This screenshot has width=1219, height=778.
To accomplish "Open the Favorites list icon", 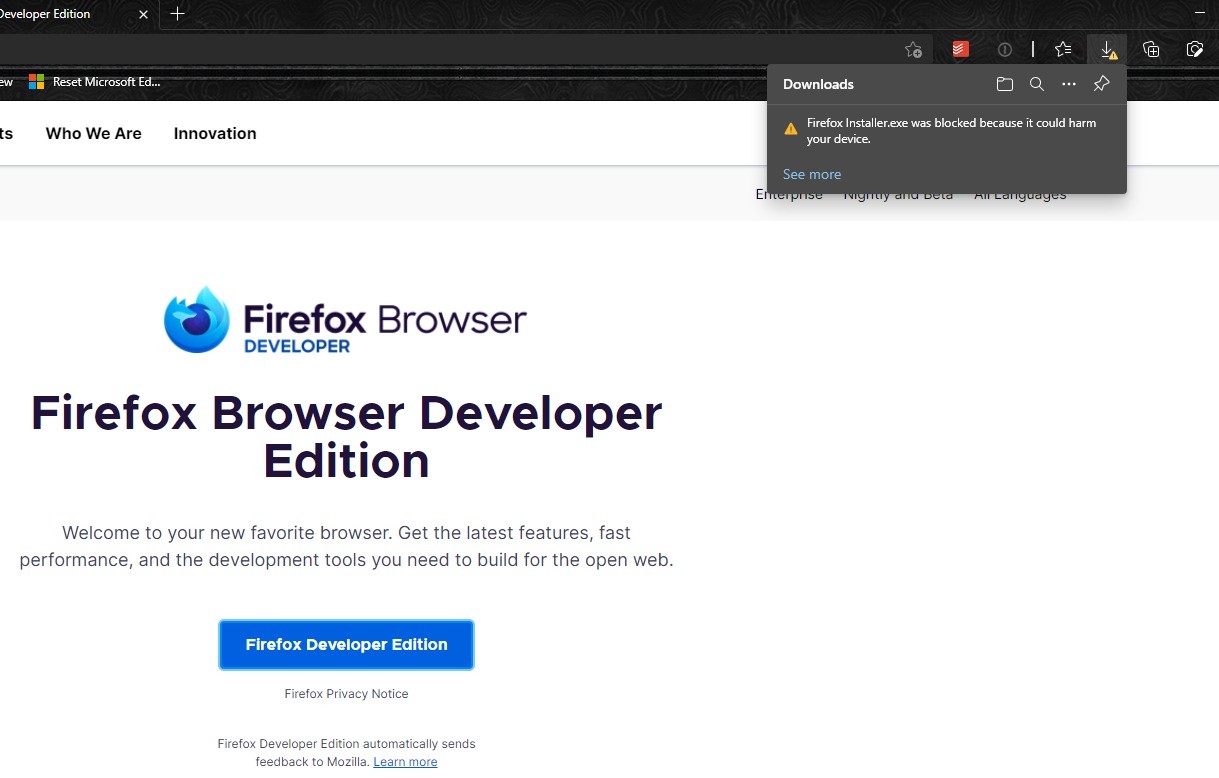I will pos(1063,49).
